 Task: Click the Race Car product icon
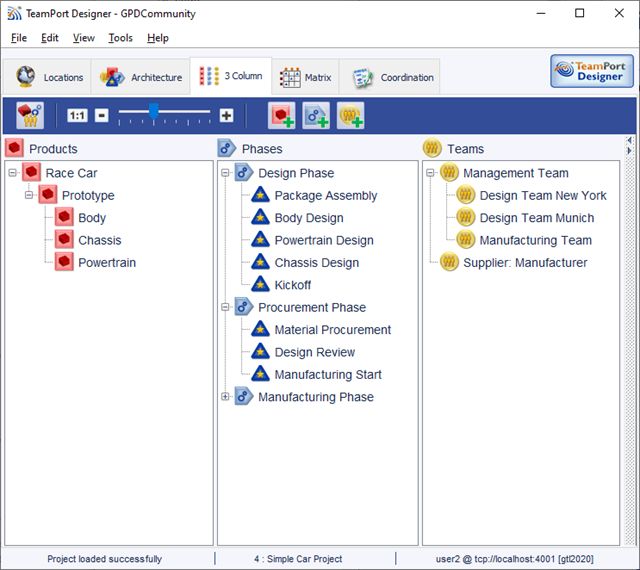(31, 172)
